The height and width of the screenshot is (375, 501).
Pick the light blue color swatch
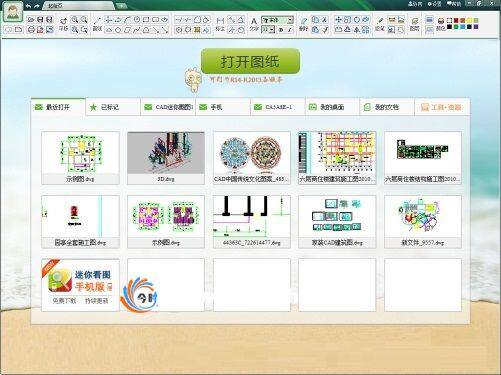coord(462,27)
